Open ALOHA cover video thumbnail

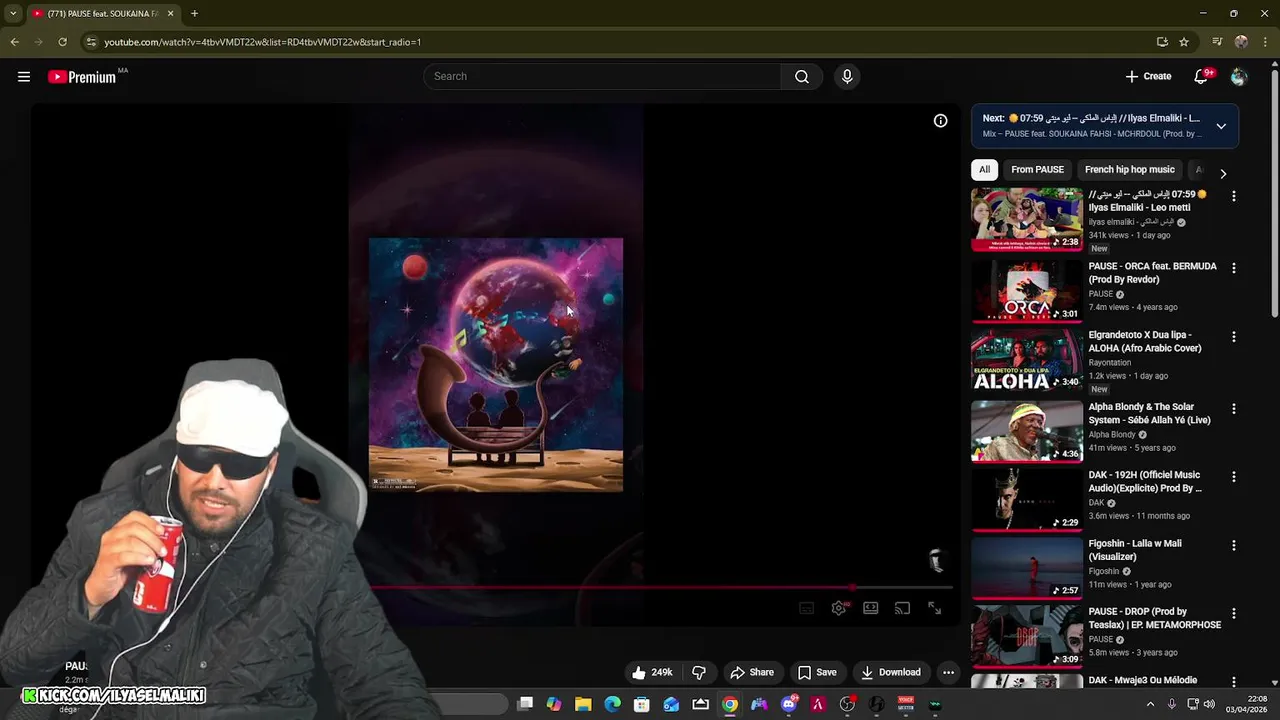[1027, 360]
